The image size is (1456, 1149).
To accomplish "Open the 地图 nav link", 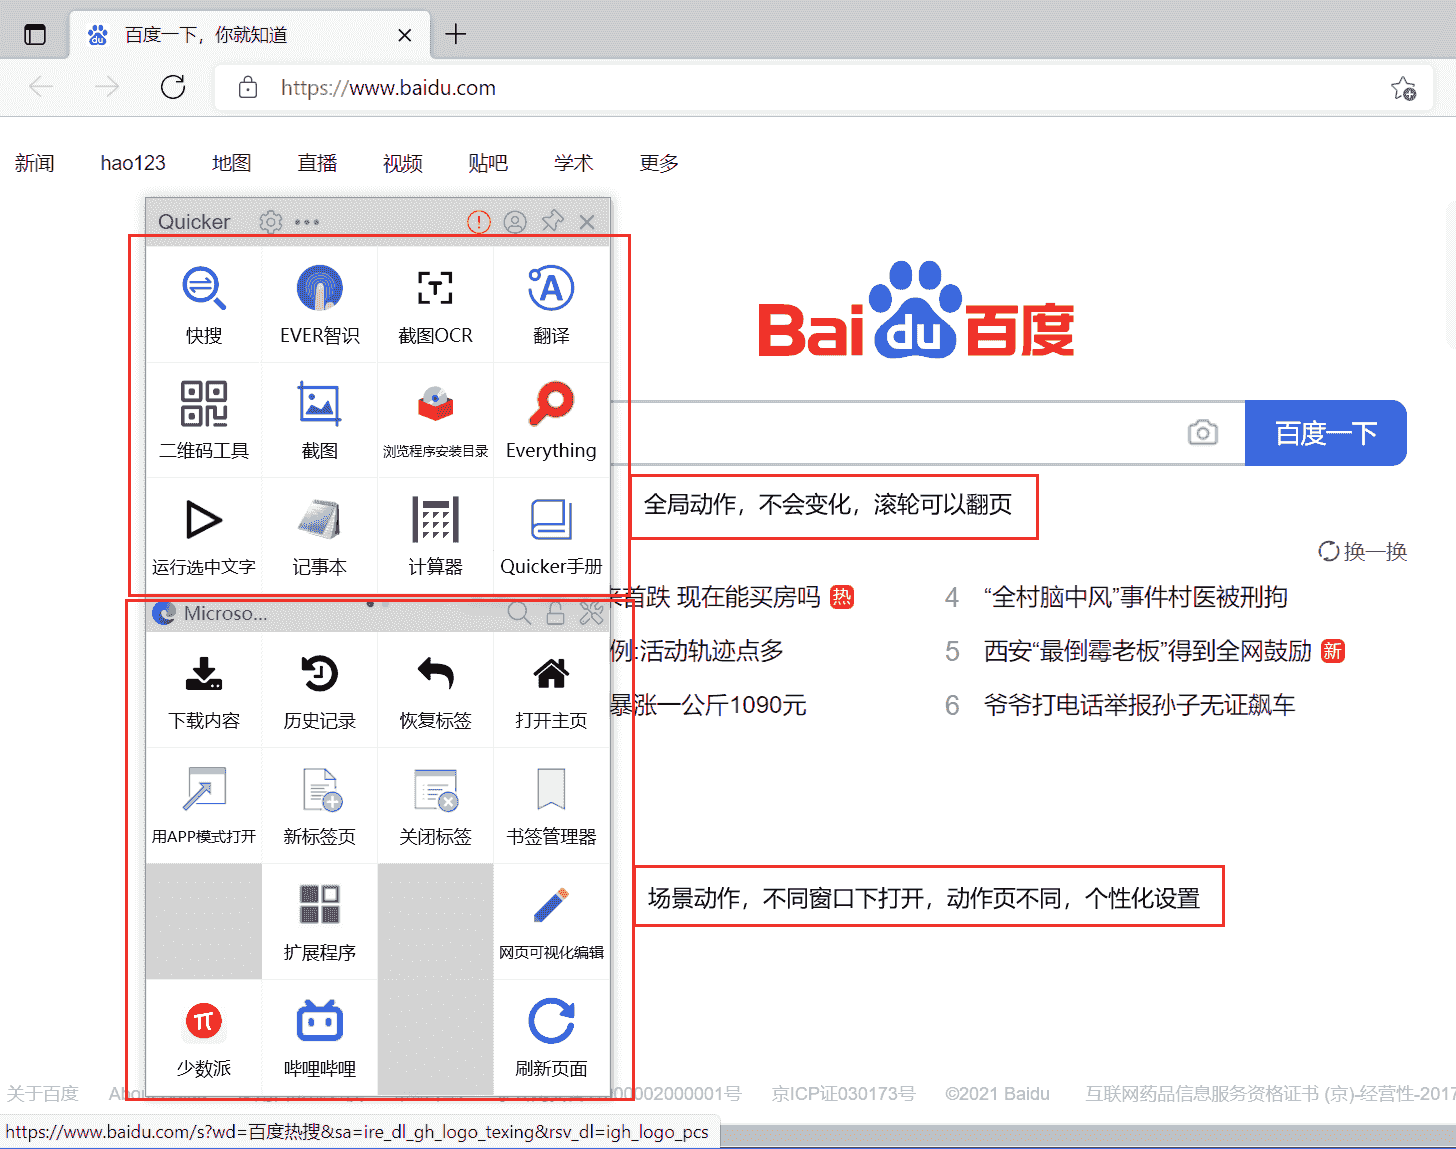I will 232,163.
